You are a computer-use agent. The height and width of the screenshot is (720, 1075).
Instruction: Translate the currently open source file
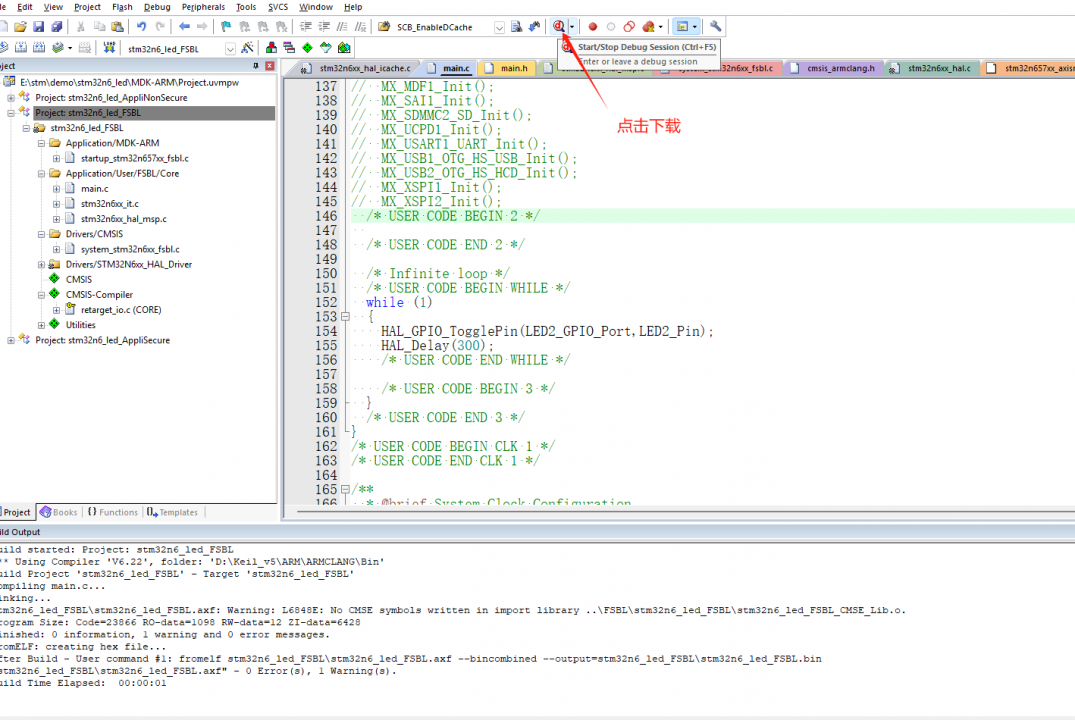[6, 46]
